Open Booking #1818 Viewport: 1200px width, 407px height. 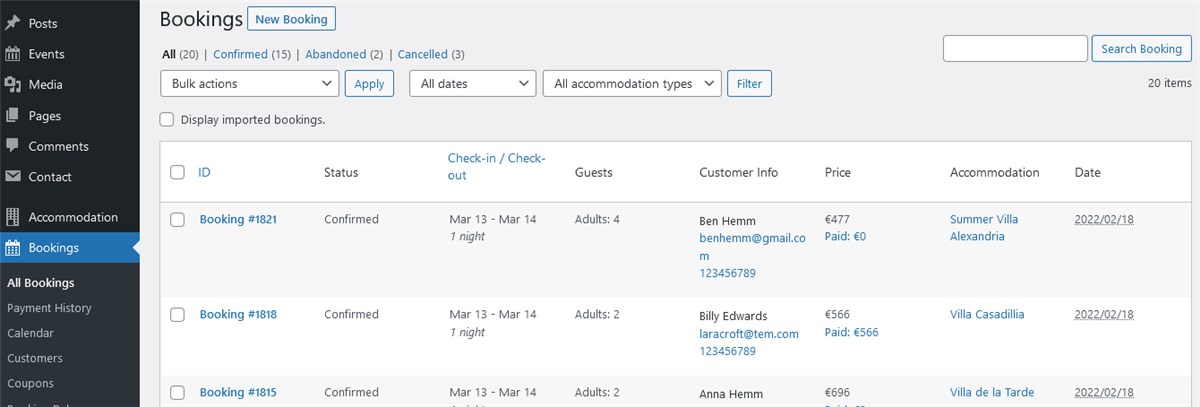pos(238,314)
